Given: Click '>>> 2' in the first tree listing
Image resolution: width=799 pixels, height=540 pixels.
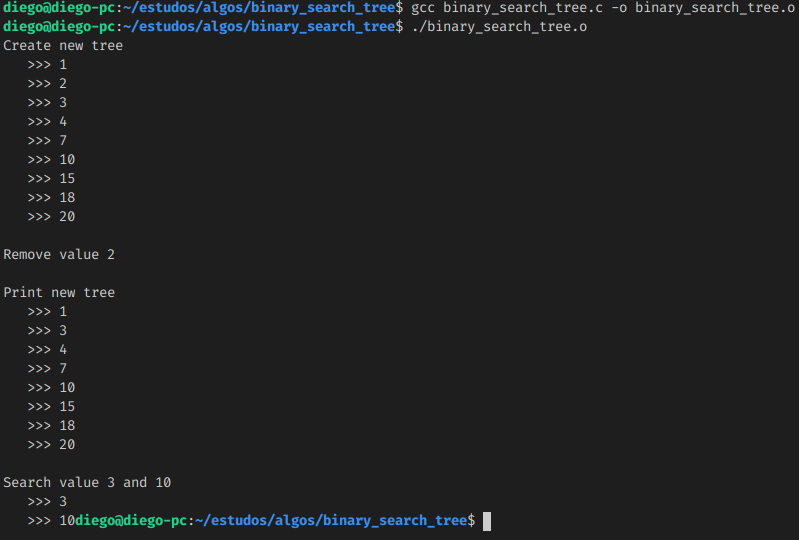Looking at the screenshot, I should [x=47, y=84].
